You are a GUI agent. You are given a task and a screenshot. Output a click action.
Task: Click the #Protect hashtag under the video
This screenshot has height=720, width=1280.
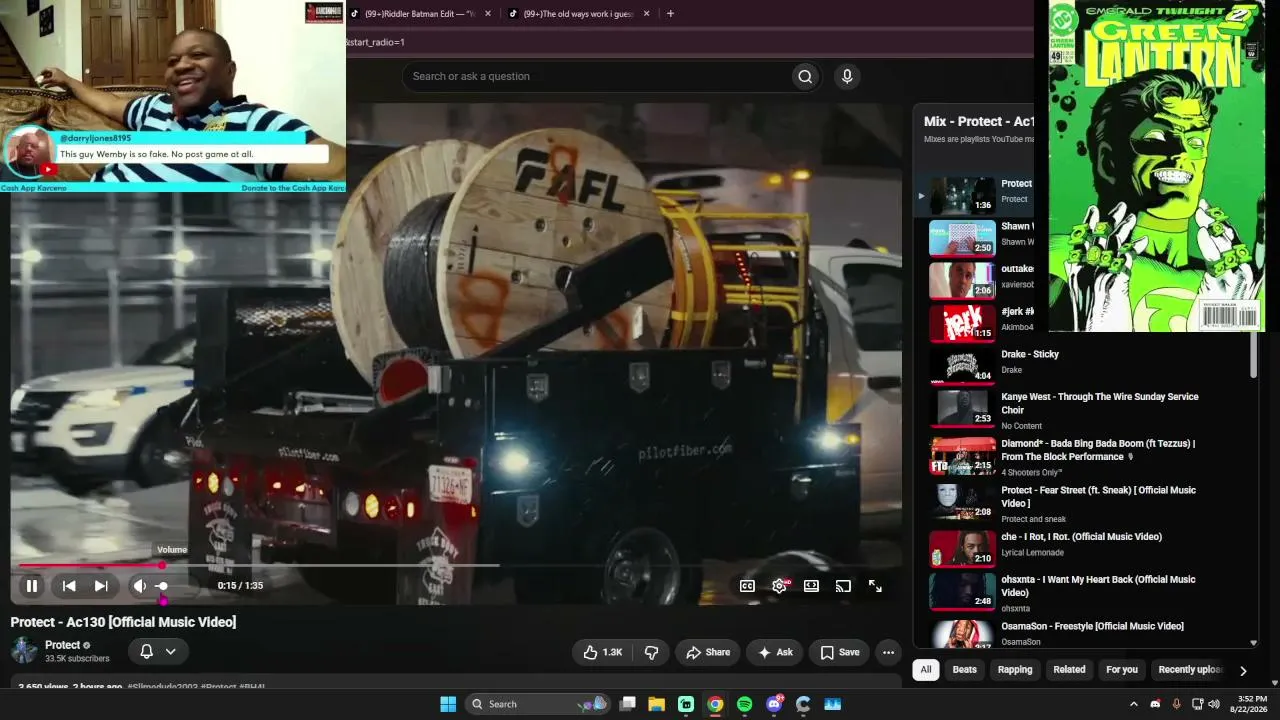pyautogui.click(x=218, y=687)
